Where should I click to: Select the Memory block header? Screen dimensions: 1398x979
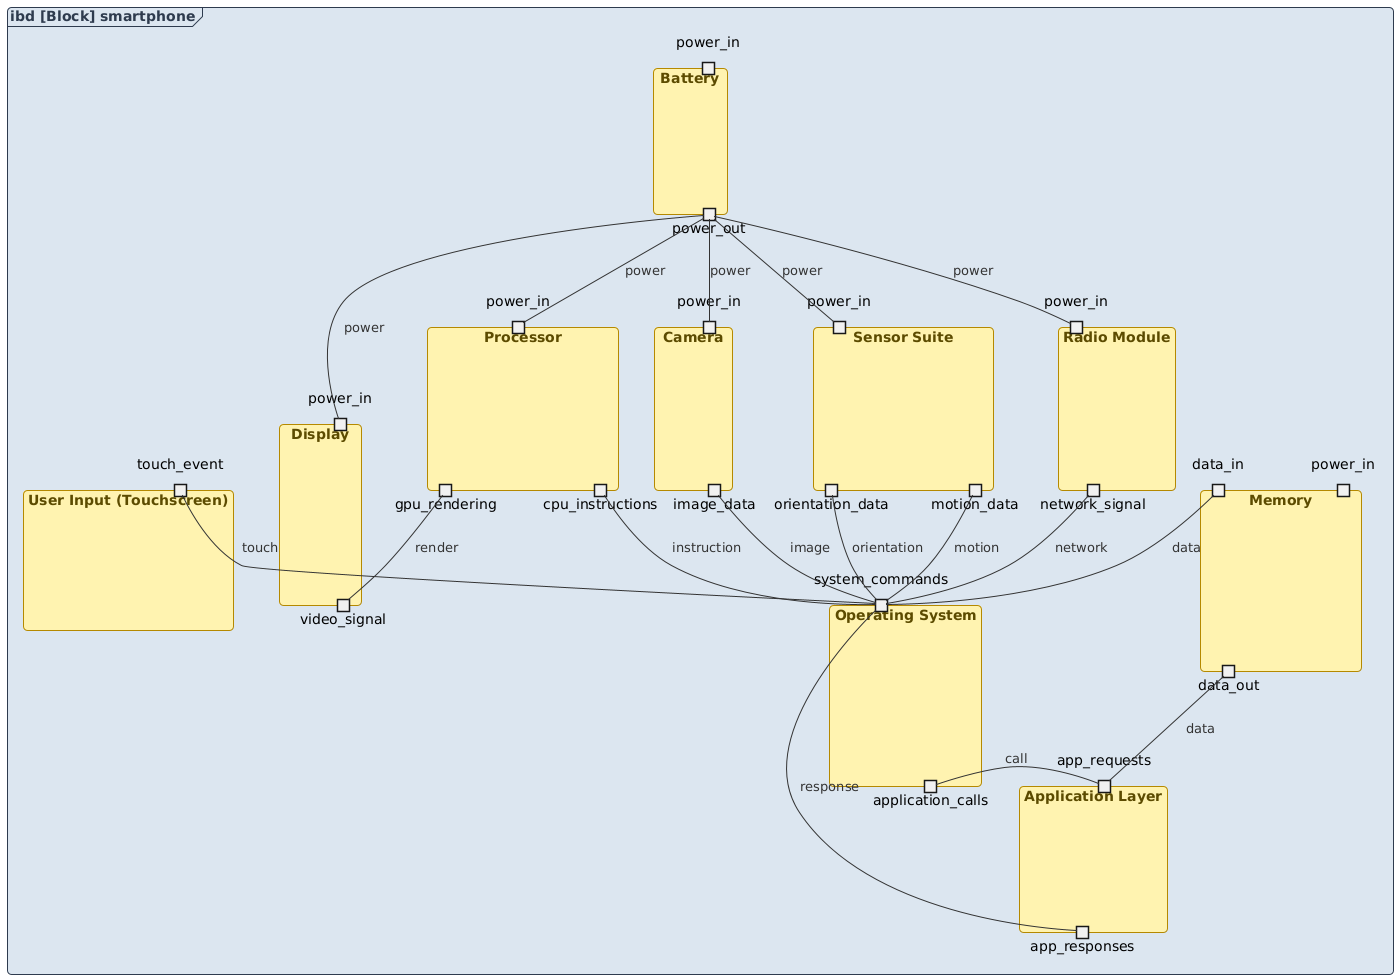click(x=1280, y=500)
